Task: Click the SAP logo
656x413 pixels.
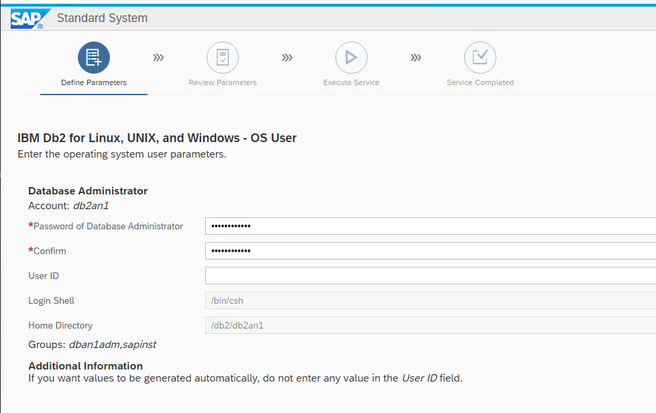Action: pyautogui.click(x=30, y=19)
